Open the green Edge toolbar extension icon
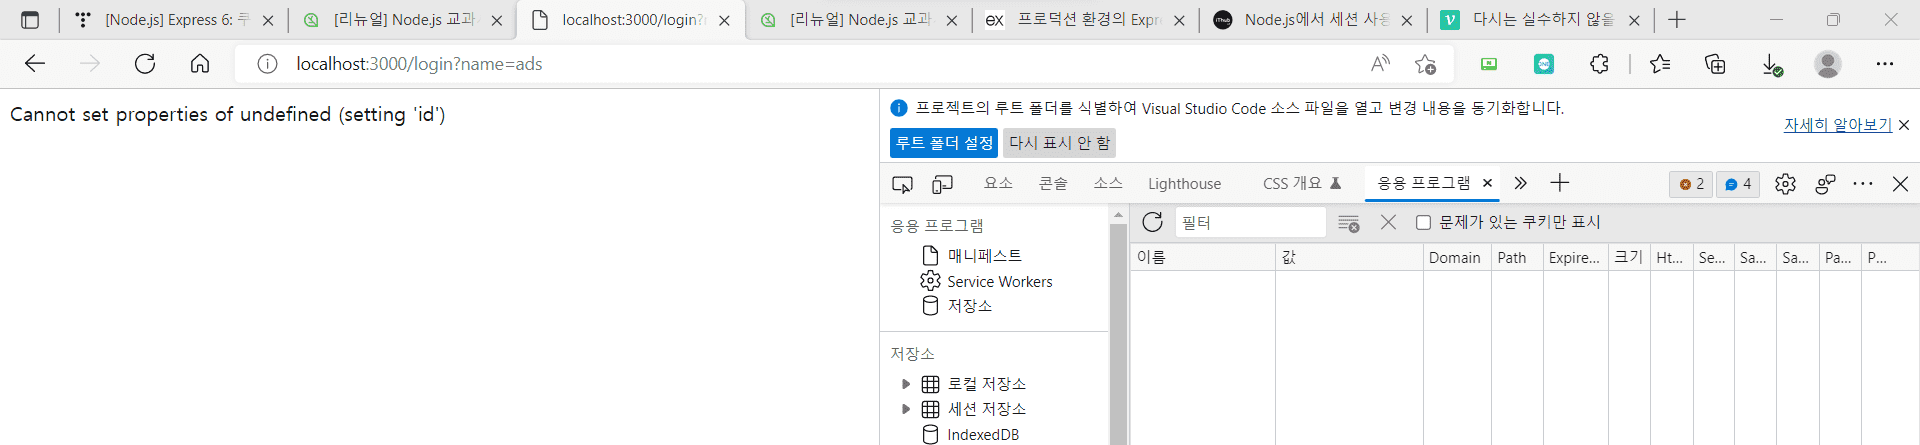Screen dimensions: 1920x445 [1489, 64]
